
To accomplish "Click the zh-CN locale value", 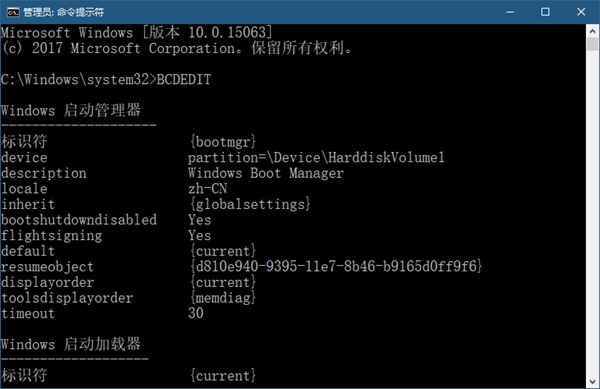I will (x=207, y=189).
